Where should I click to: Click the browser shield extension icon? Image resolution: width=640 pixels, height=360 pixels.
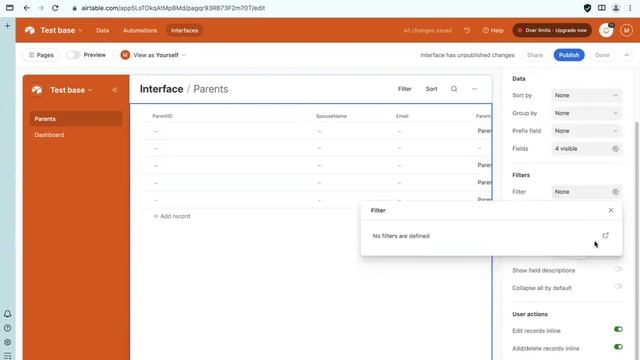coord(587,8)
